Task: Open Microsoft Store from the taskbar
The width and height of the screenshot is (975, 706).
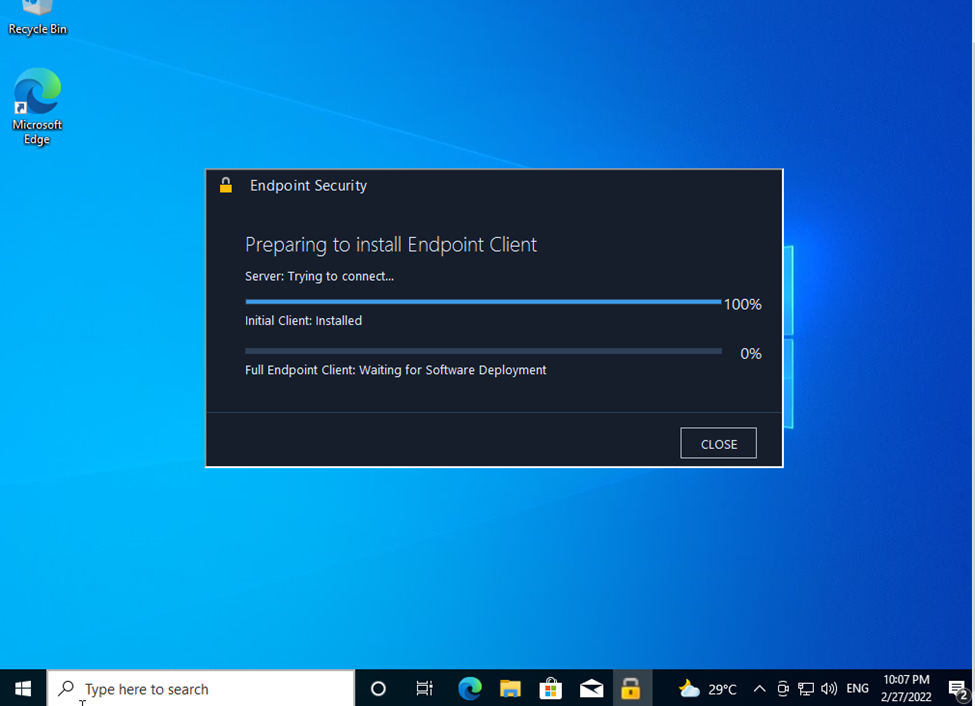Action: (x=550, y=689)
